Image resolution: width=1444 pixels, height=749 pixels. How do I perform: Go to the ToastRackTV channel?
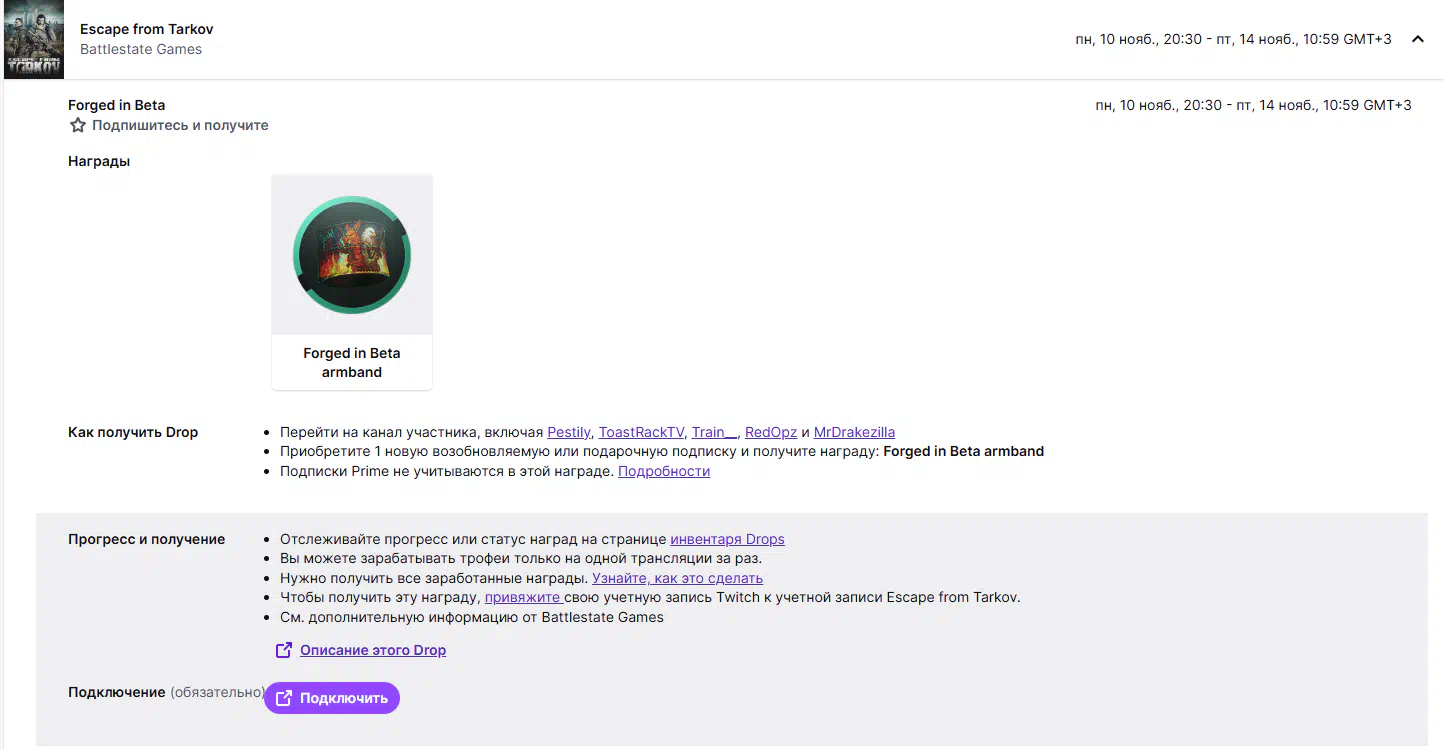(641, 433)
